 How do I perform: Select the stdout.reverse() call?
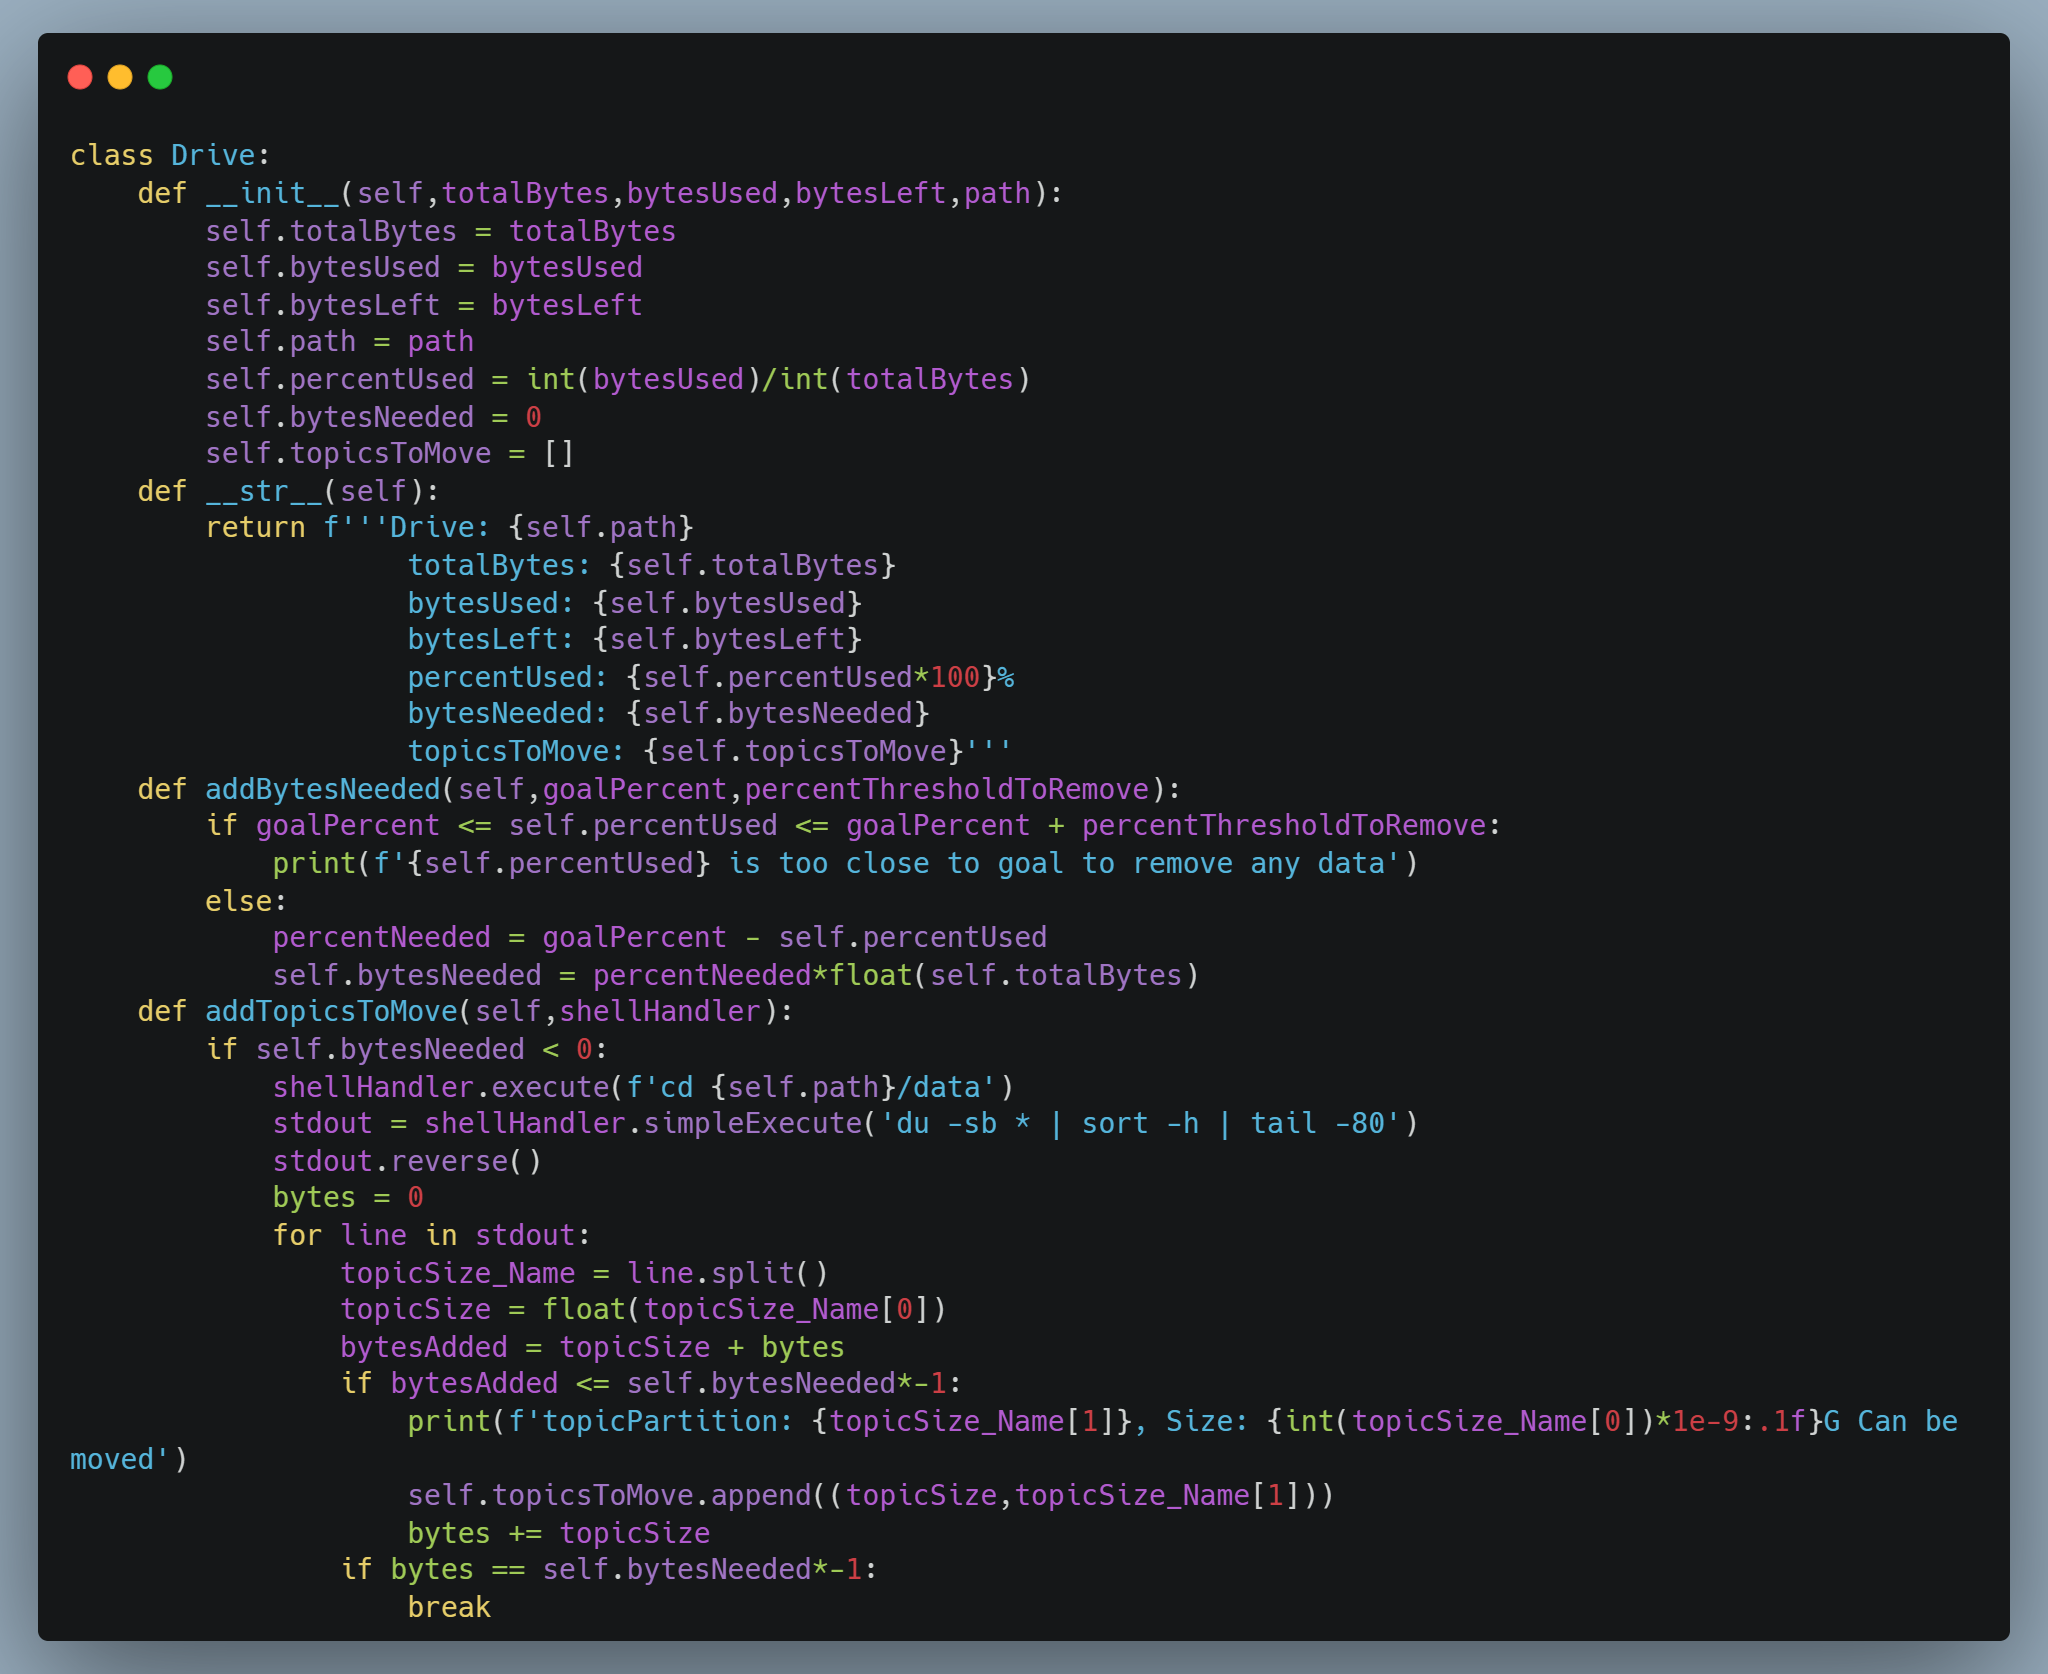(x=405, y=1160)
